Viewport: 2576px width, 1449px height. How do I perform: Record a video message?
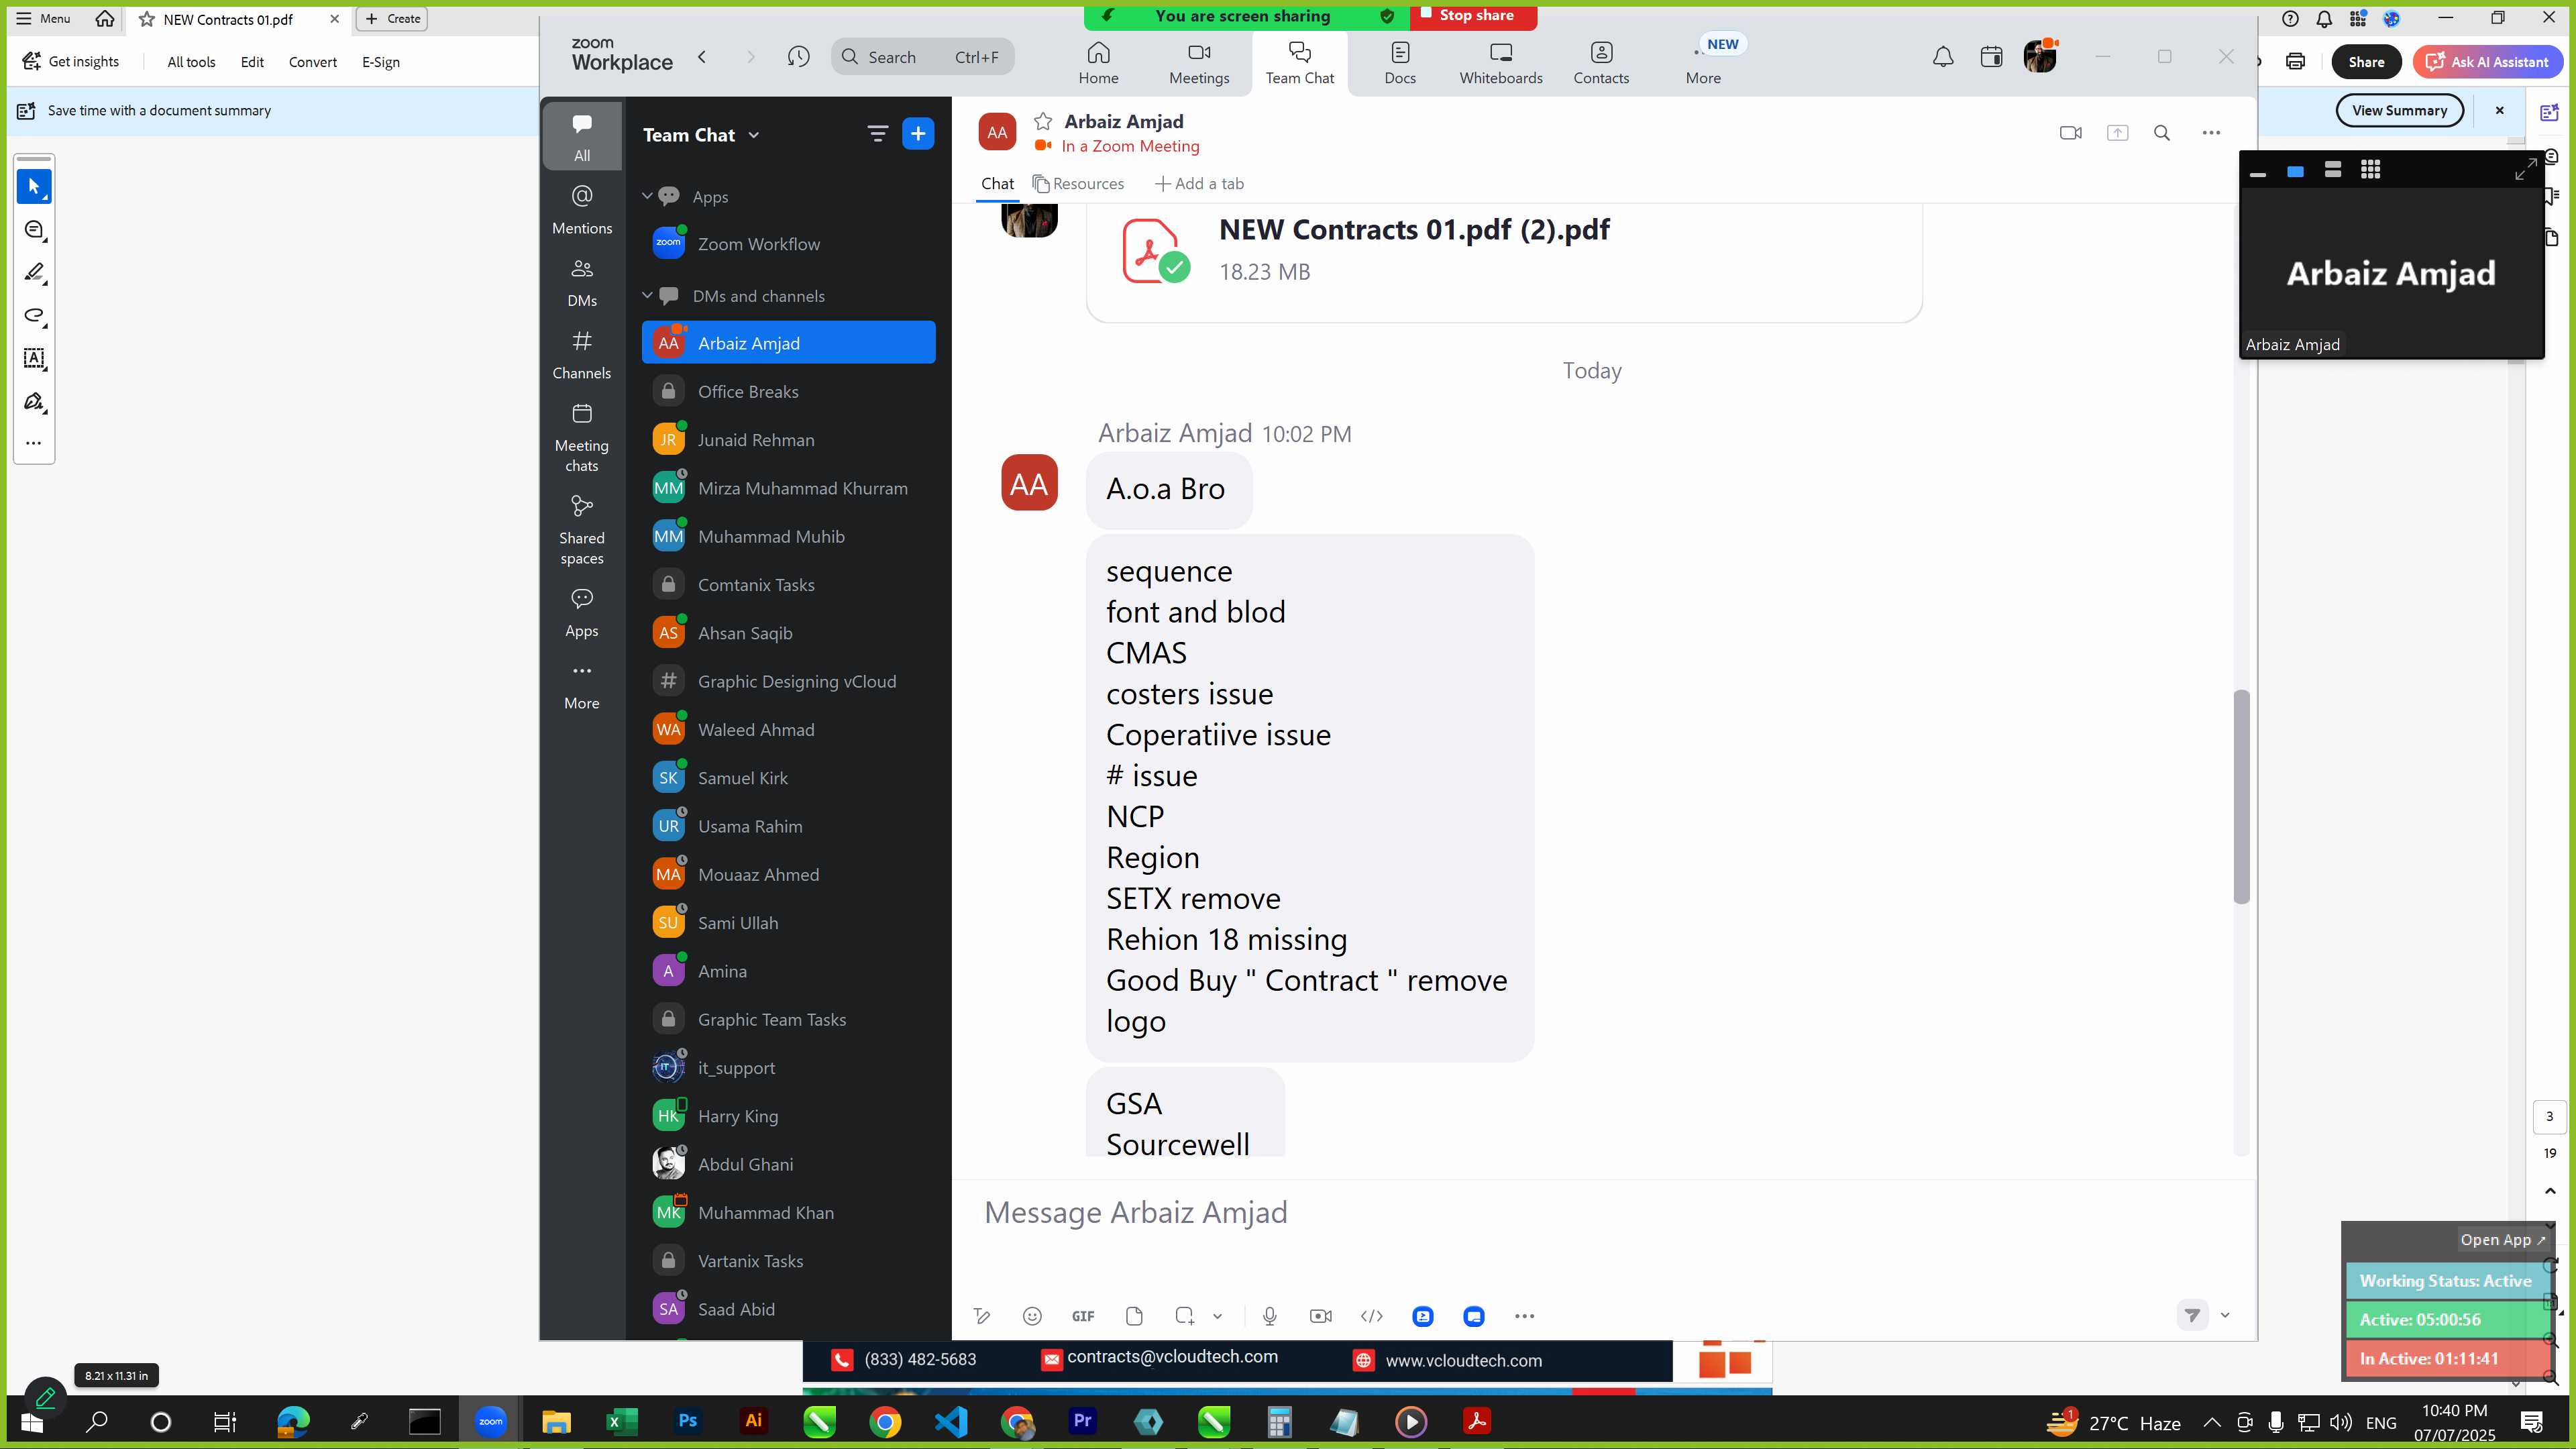coord(1320,1316)
